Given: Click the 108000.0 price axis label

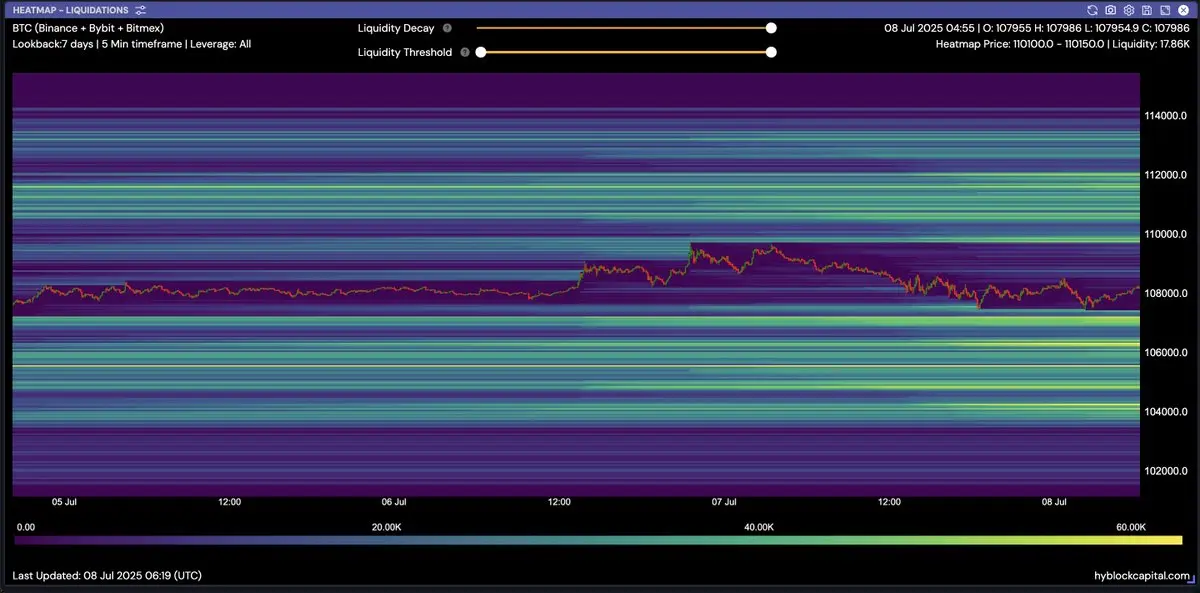Looking at the screenshot, I should (x=1165, y=293).
